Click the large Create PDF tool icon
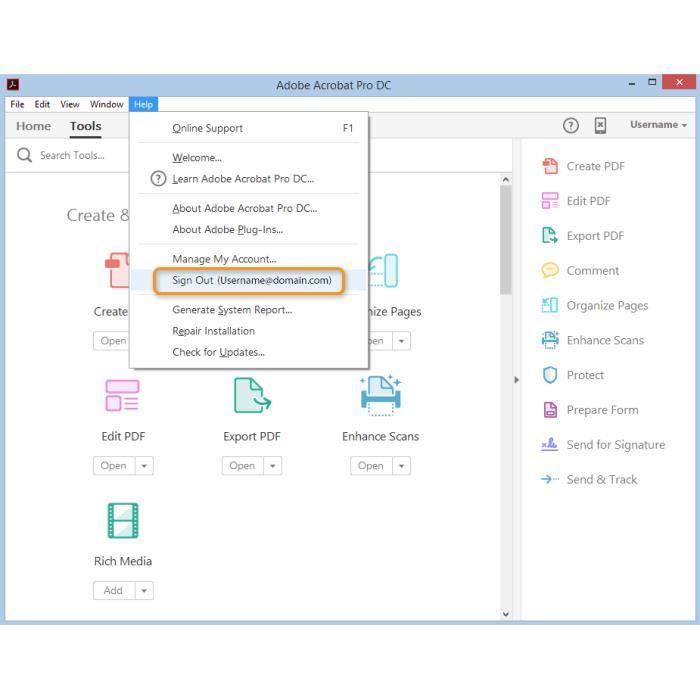Viewport: 700px width, 700px height. (x=117, y=271)
